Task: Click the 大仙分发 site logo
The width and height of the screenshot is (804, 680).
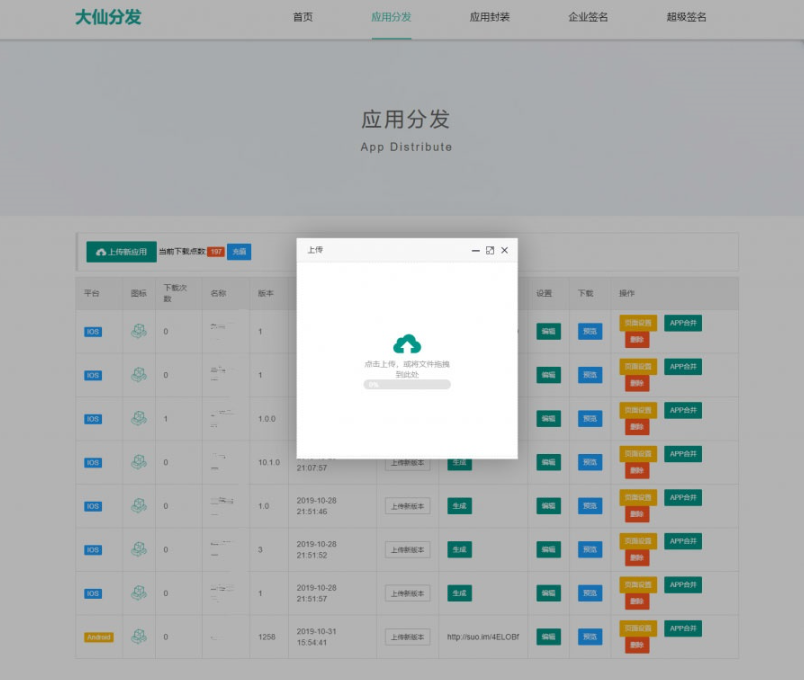Action: [x=108, y=17]
